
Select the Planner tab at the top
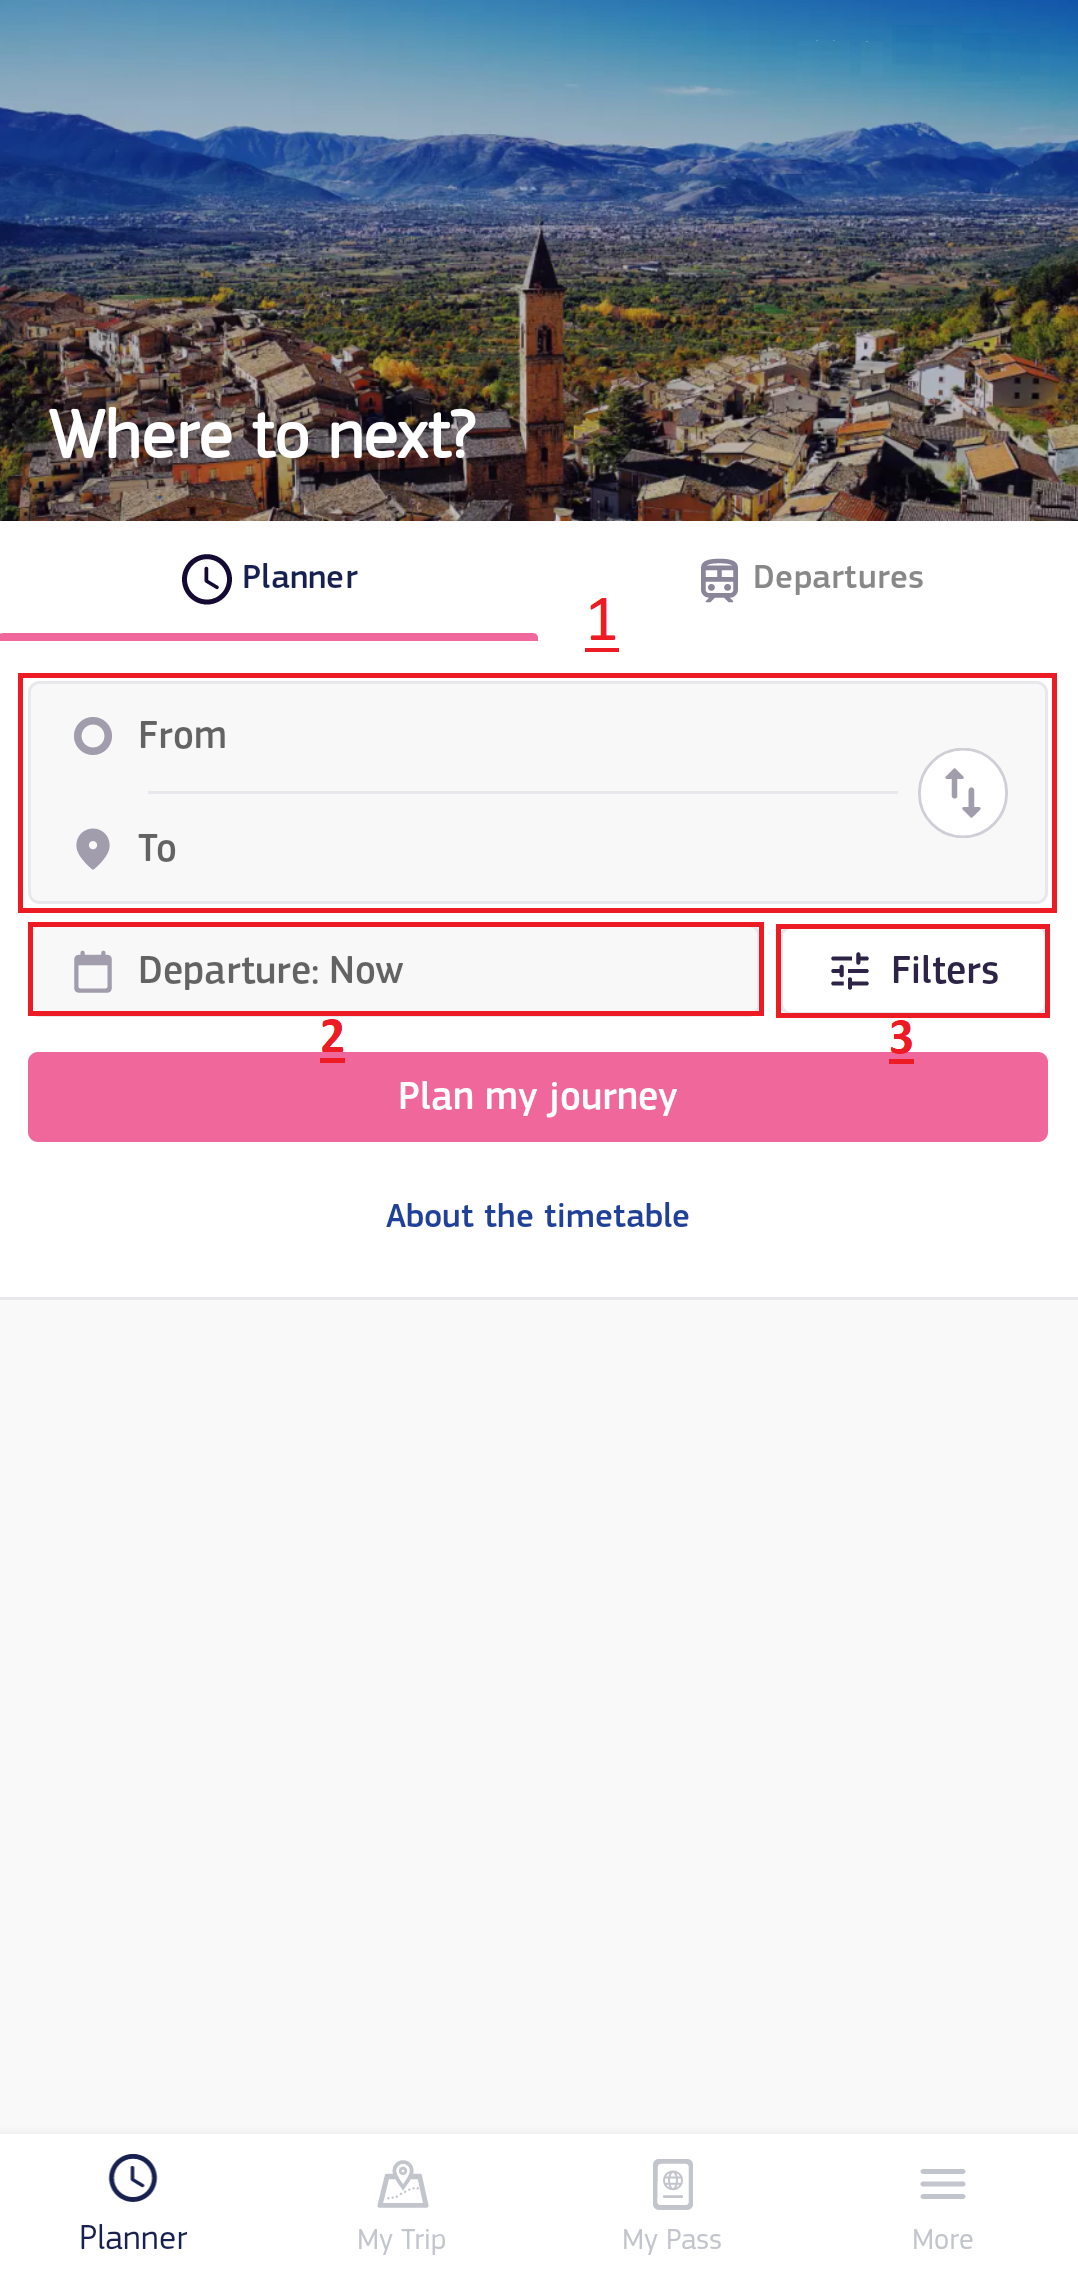click(x=270, y=579)
